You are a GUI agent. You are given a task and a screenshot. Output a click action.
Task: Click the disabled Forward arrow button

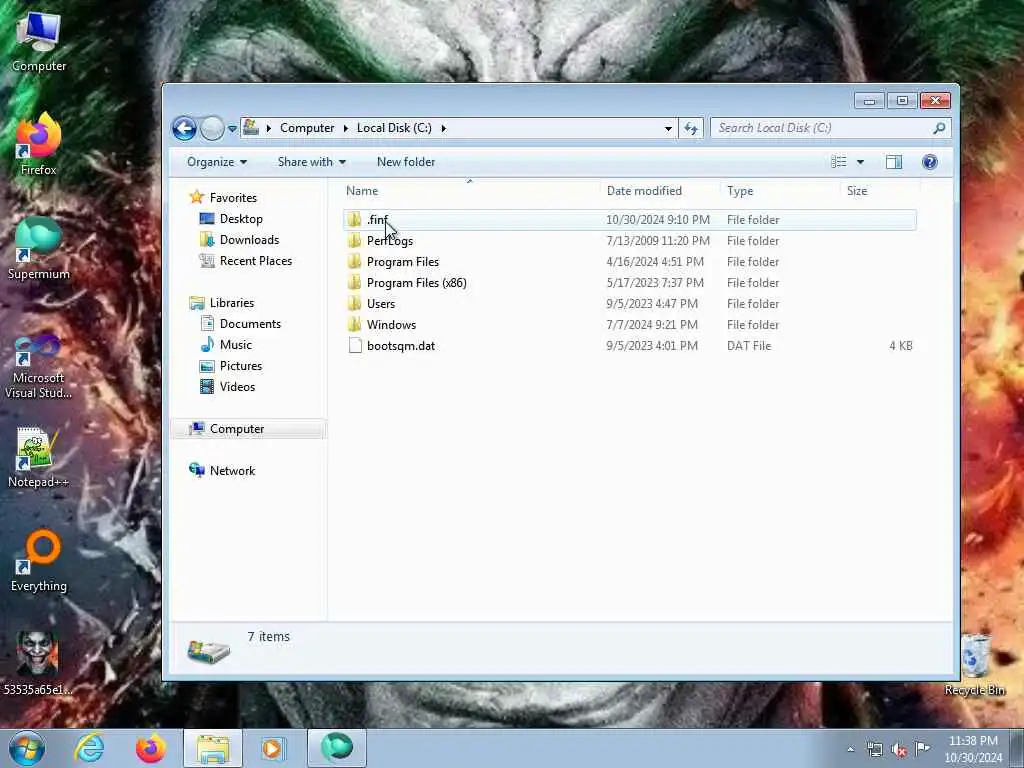(212, 129)
